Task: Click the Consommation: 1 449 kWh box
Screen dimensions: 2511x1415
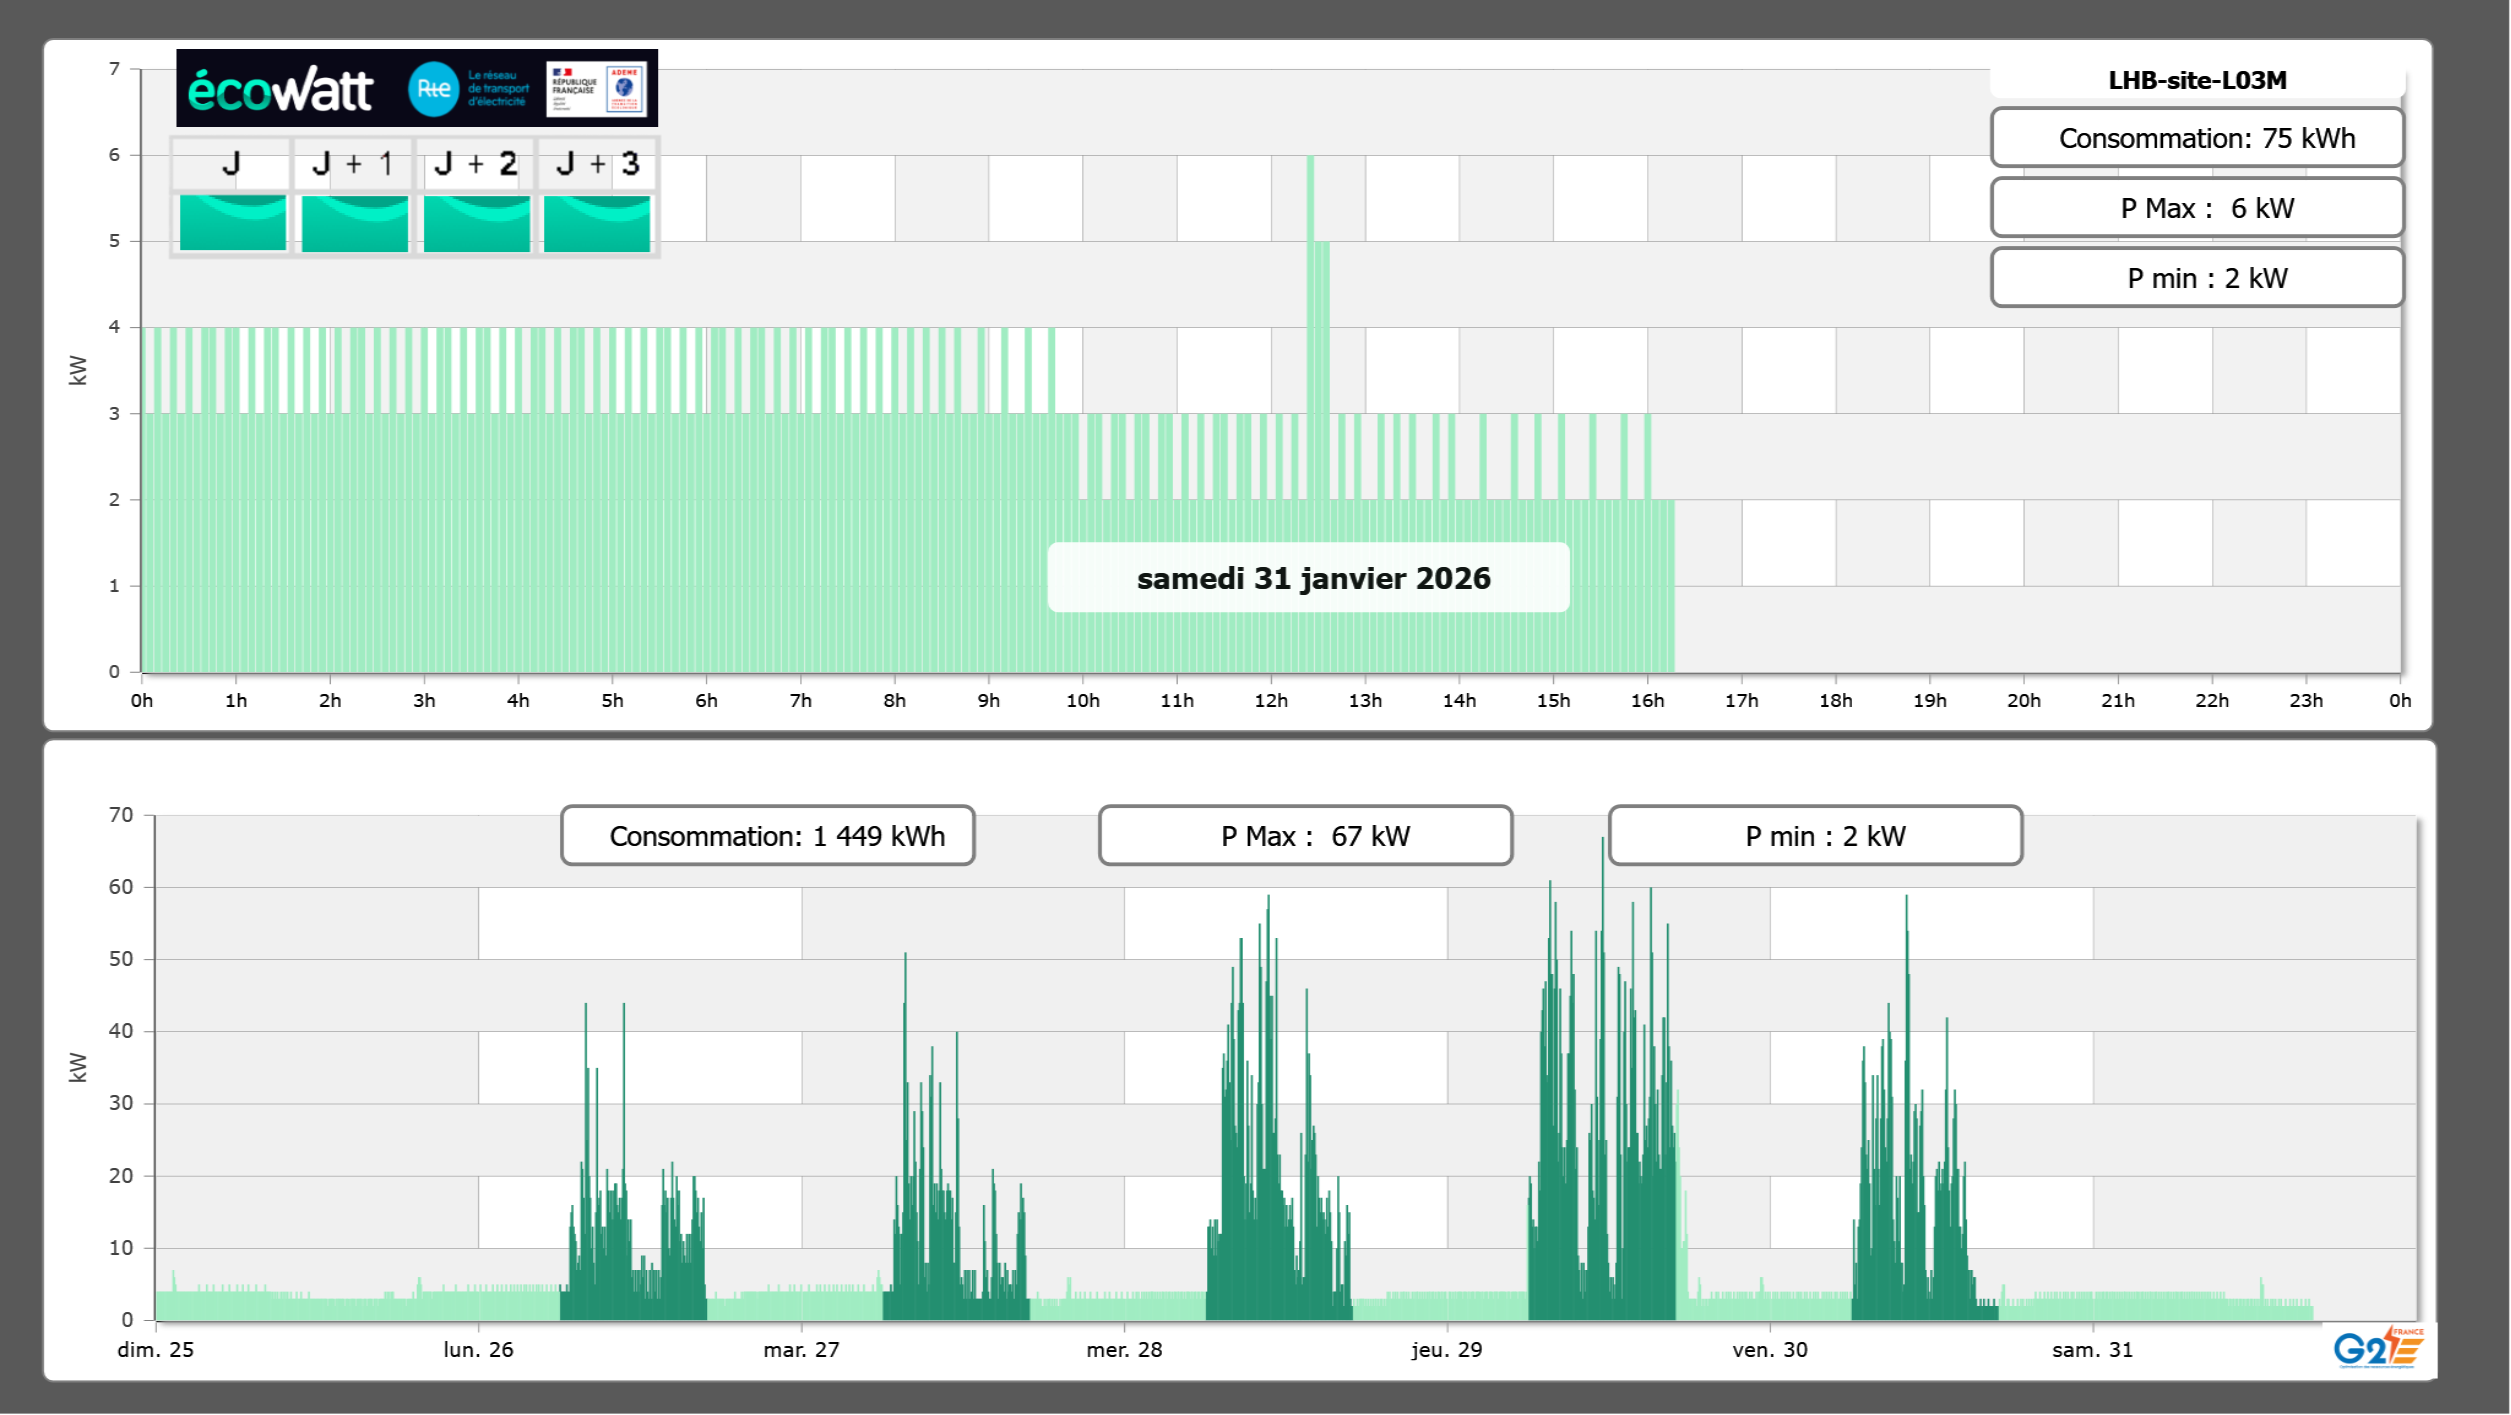Action: click(768, 836)
